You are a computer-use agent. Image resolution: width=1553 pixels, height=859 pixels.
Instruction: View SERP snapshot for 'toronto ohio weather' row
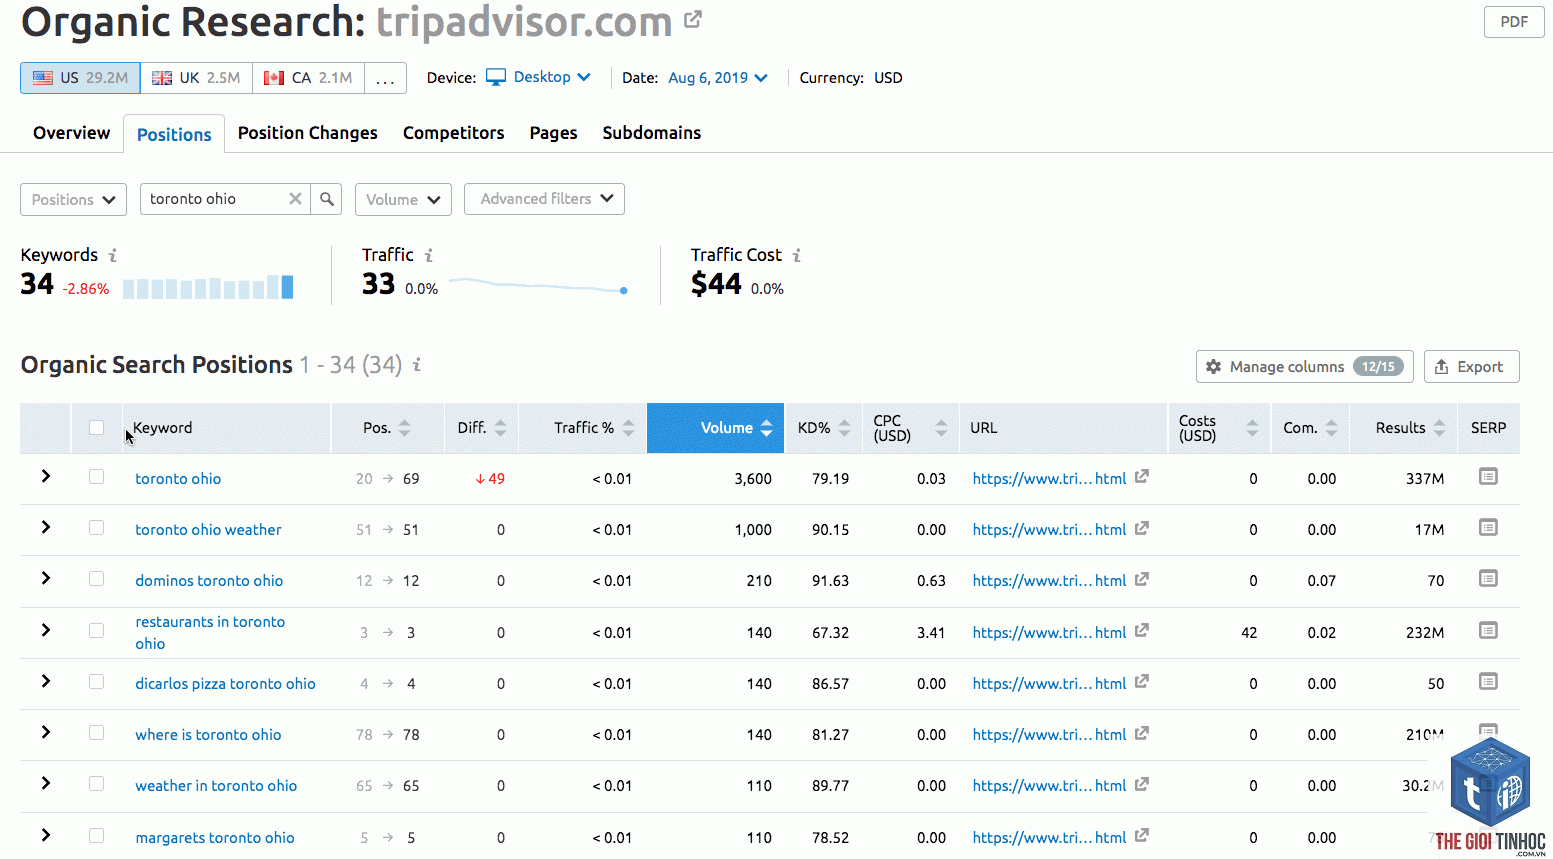1488,528
